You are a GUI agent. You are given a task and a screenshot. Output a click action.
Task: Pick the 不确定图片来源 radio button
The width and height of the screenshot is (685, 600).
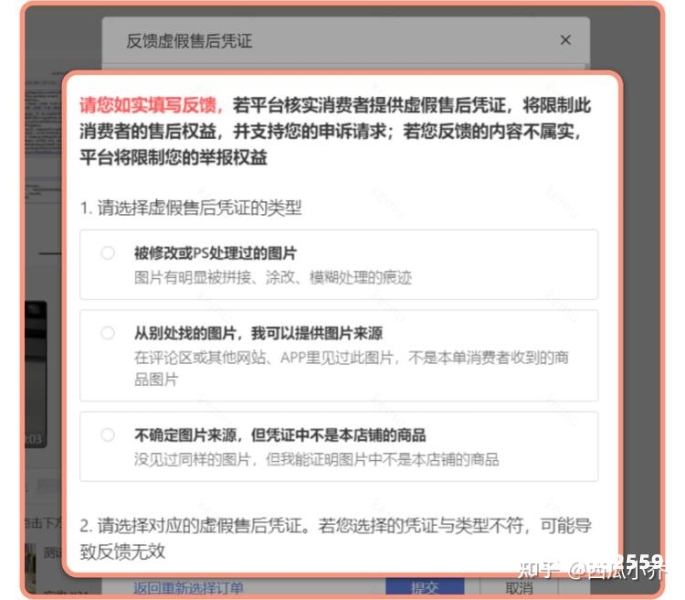pos(107,435)
